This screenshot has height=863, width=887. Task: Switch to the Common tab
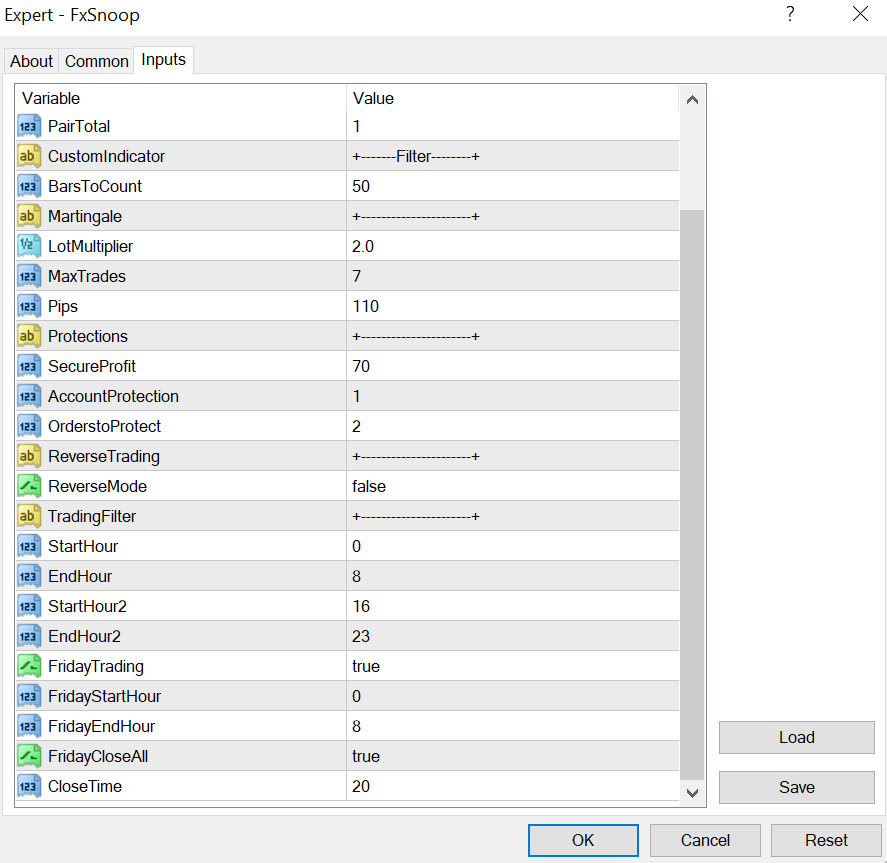(97, 61)
